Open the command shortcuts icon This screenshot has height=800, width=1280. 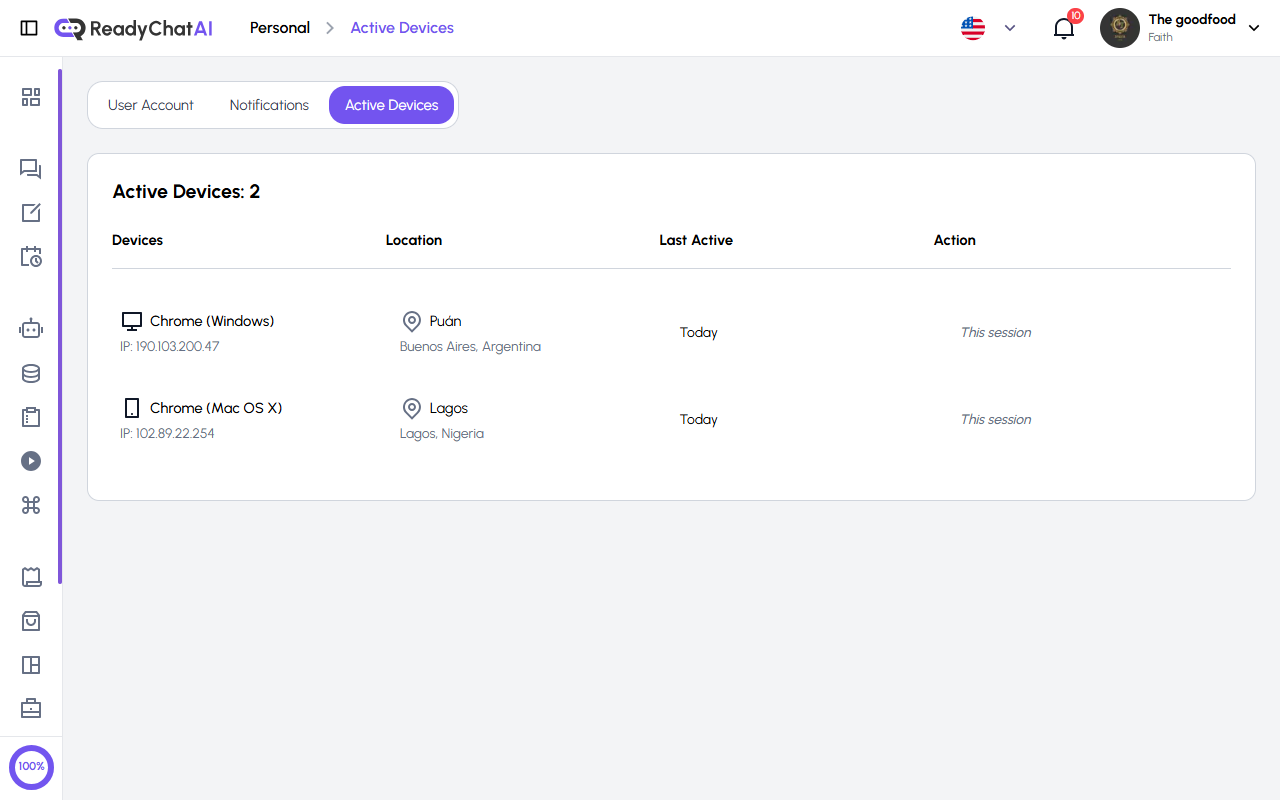coord(31,505)
